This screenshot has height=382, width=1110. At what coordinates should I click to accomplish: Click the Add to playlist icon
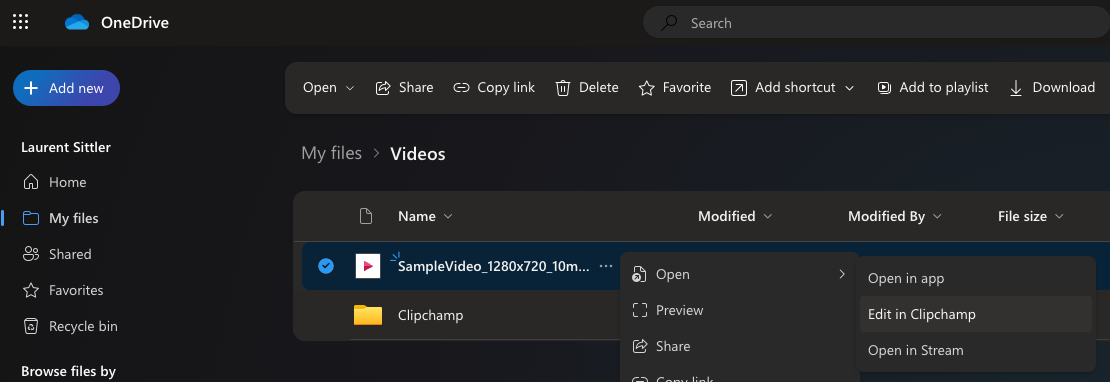884,88
